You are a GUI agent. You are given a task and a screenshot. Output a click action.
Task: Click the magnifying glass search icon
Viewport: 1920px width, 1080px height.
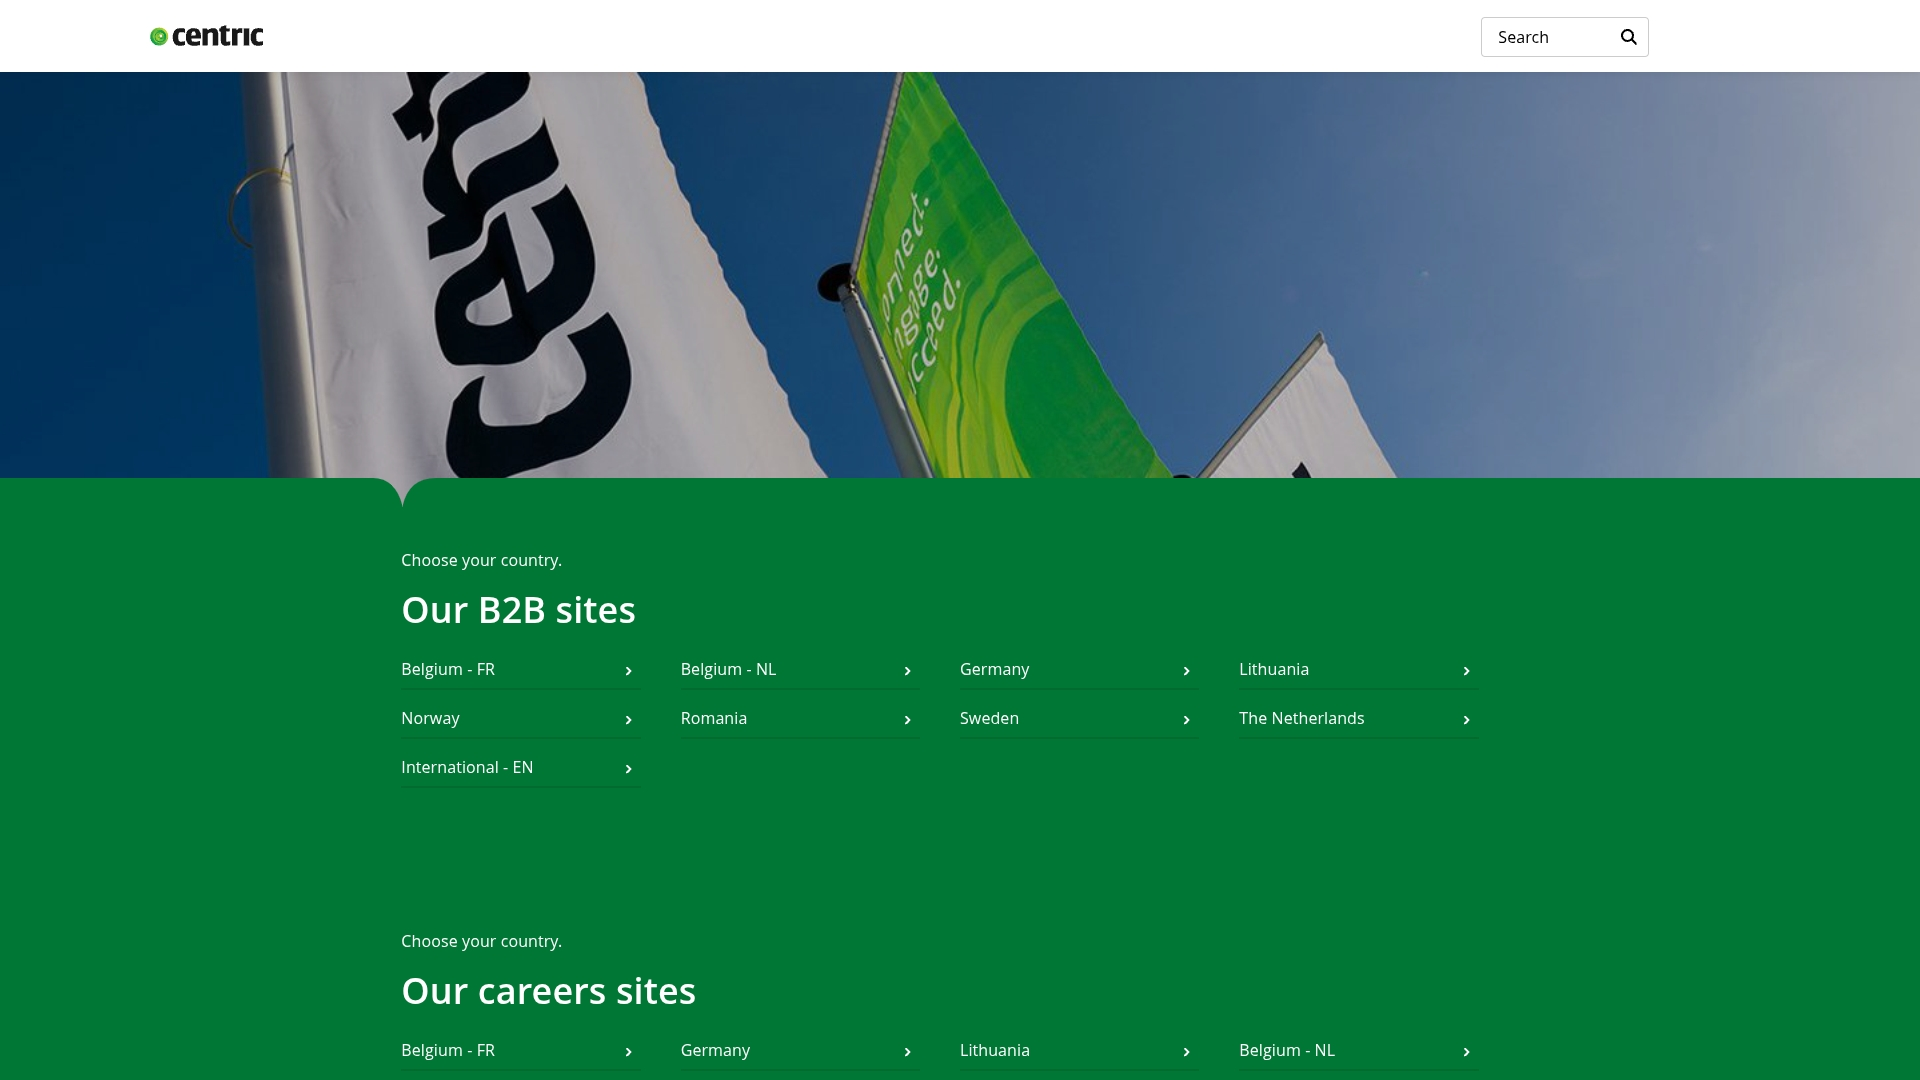(x=1629, y=37)
